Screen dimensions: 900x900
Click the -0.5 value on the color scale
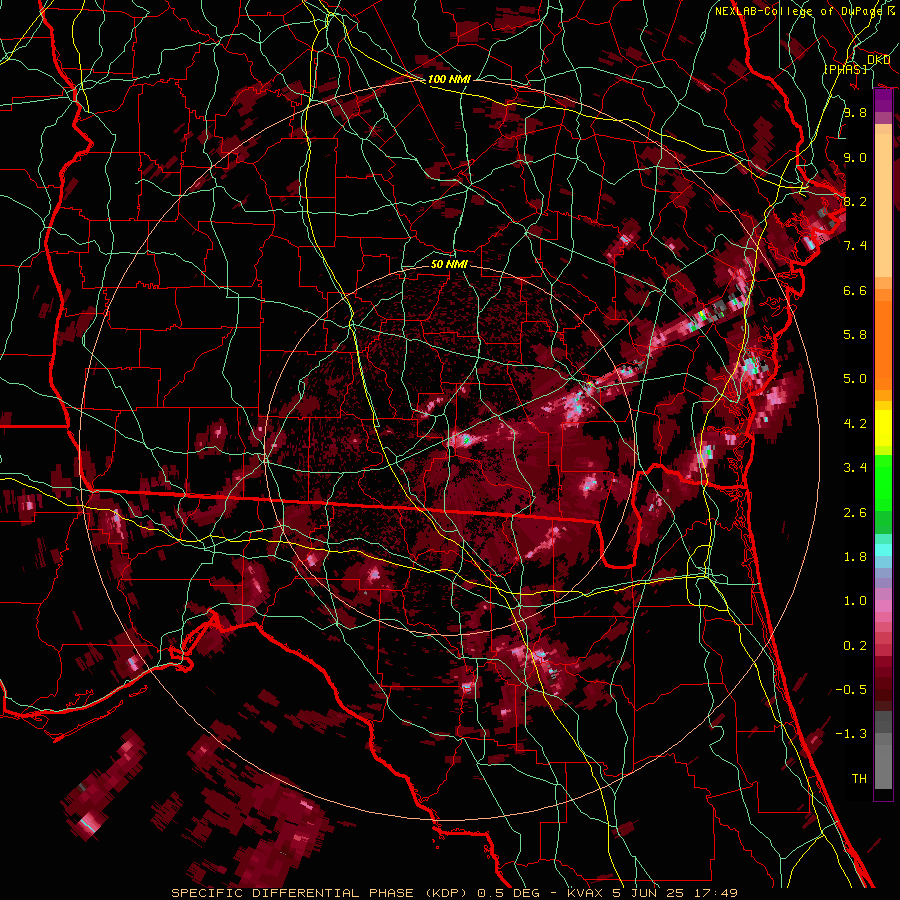(851, 690)
